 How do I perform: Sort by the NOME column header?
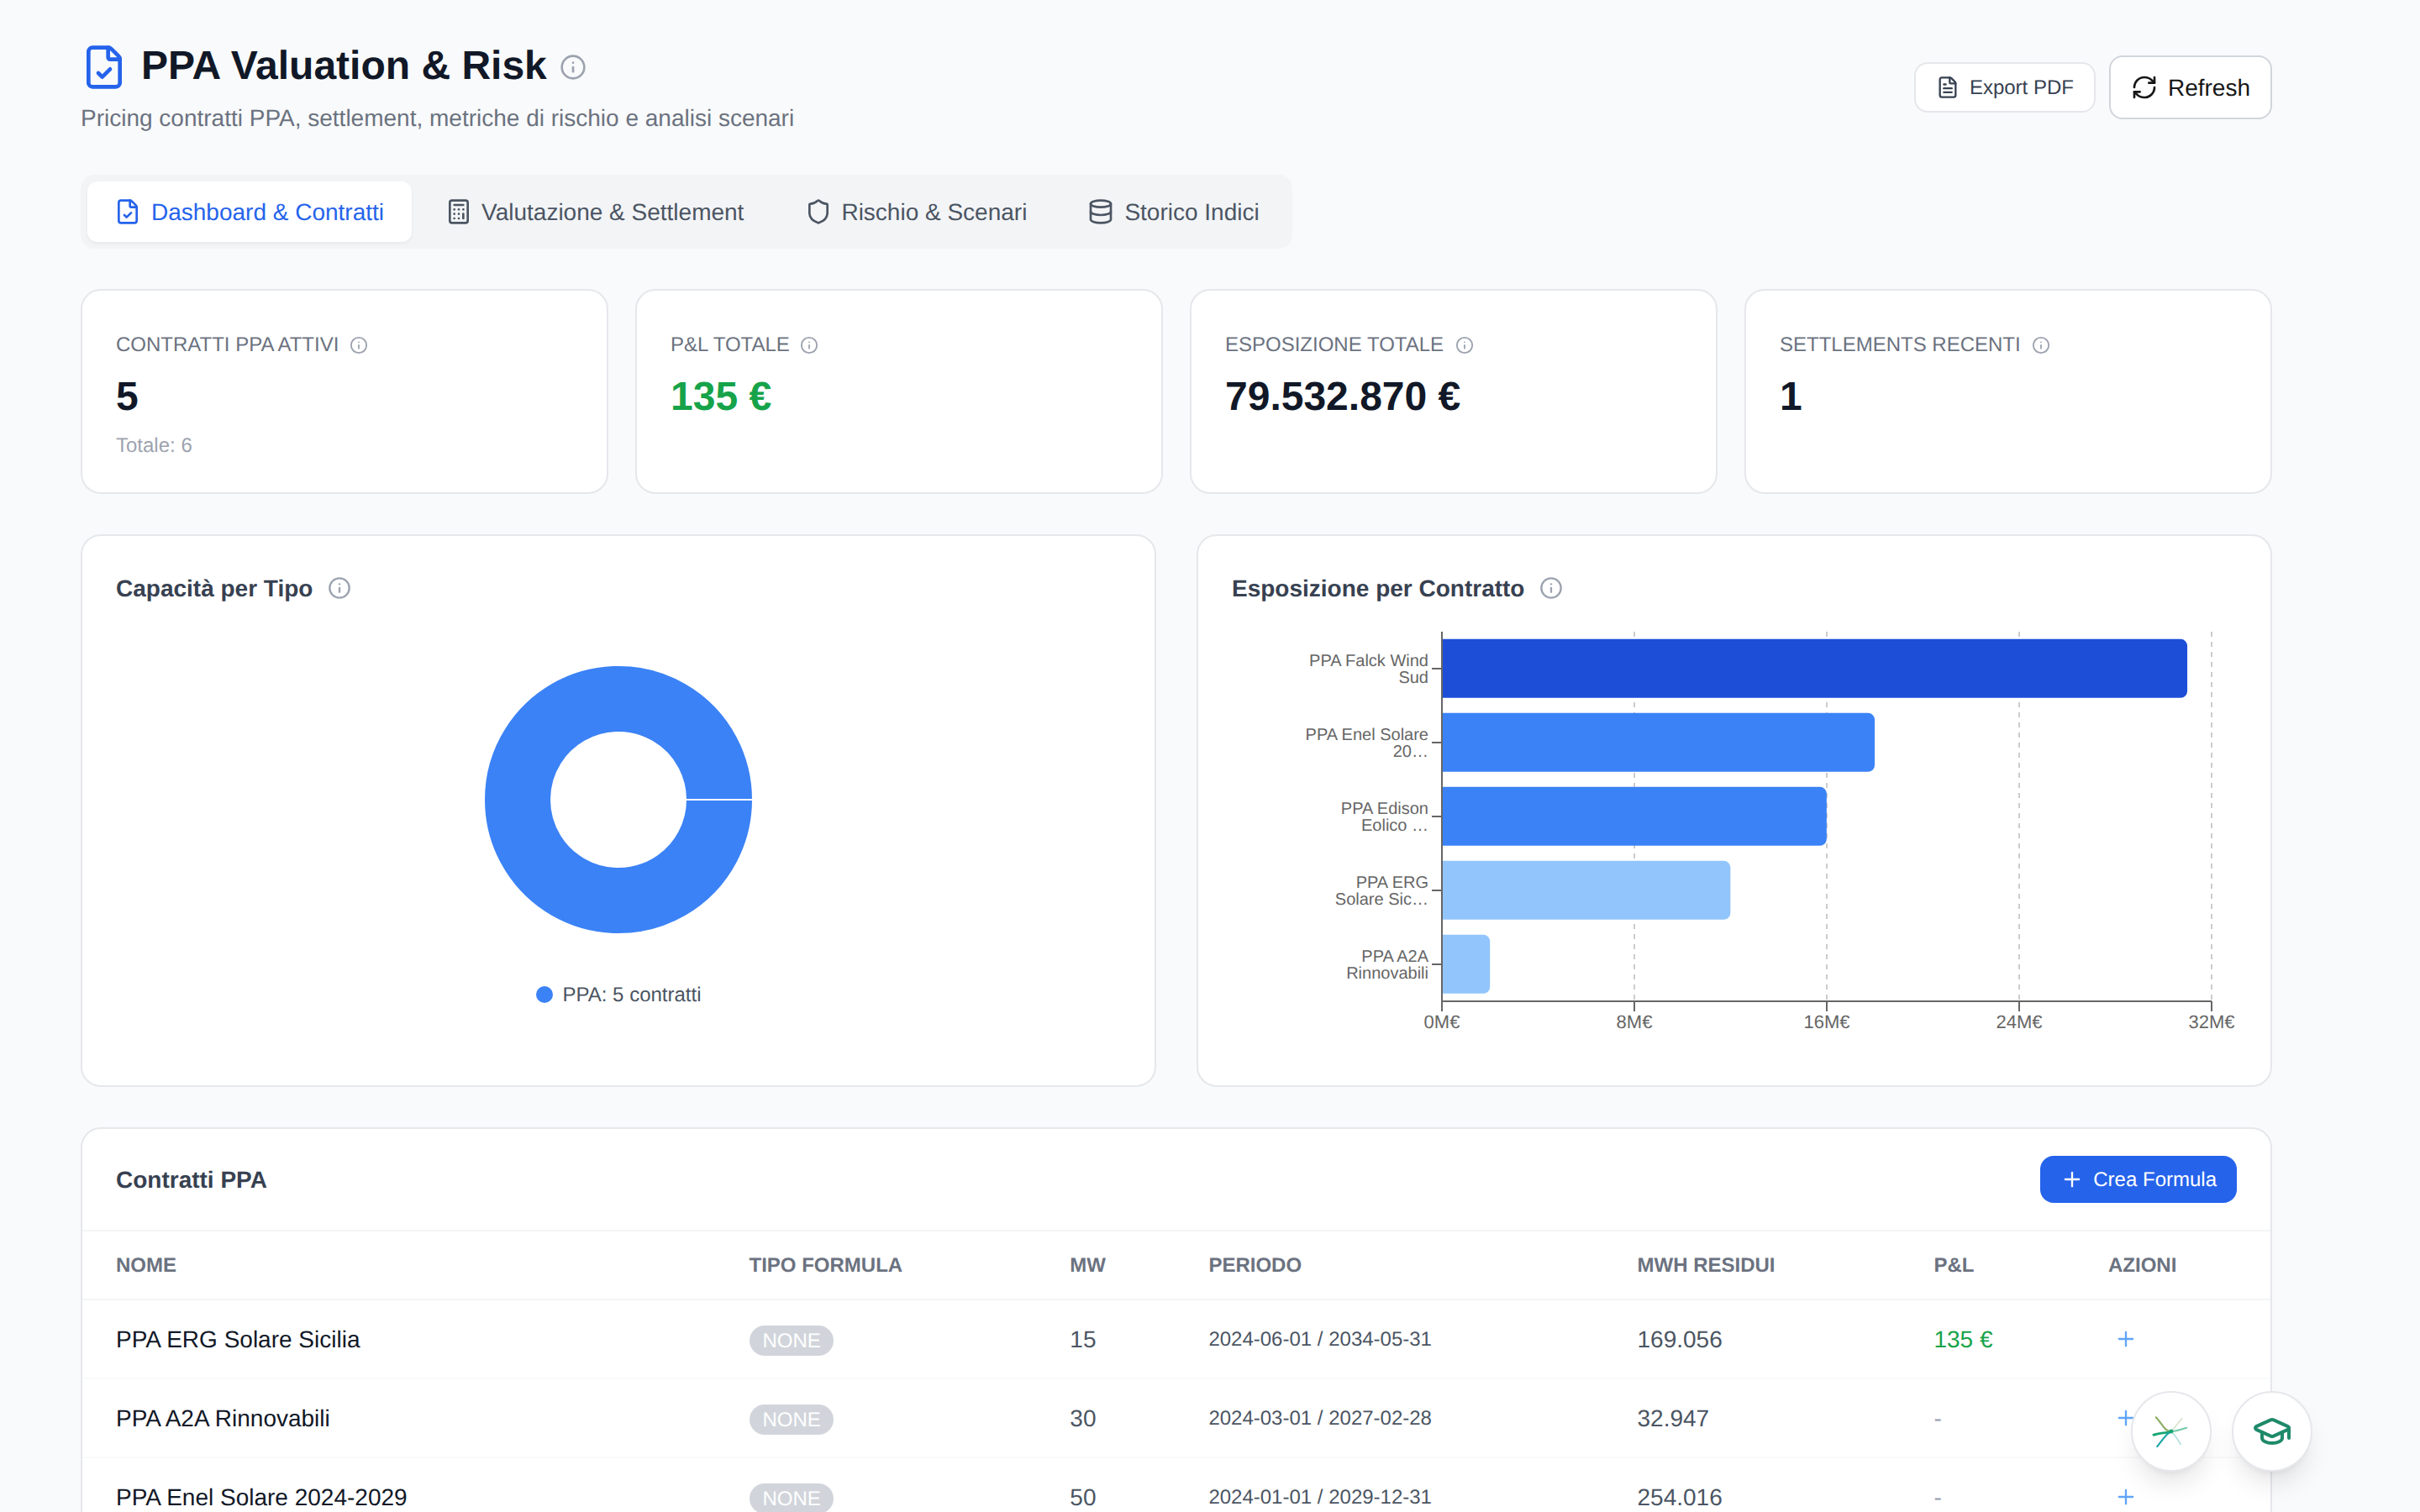click(146, 1264)
